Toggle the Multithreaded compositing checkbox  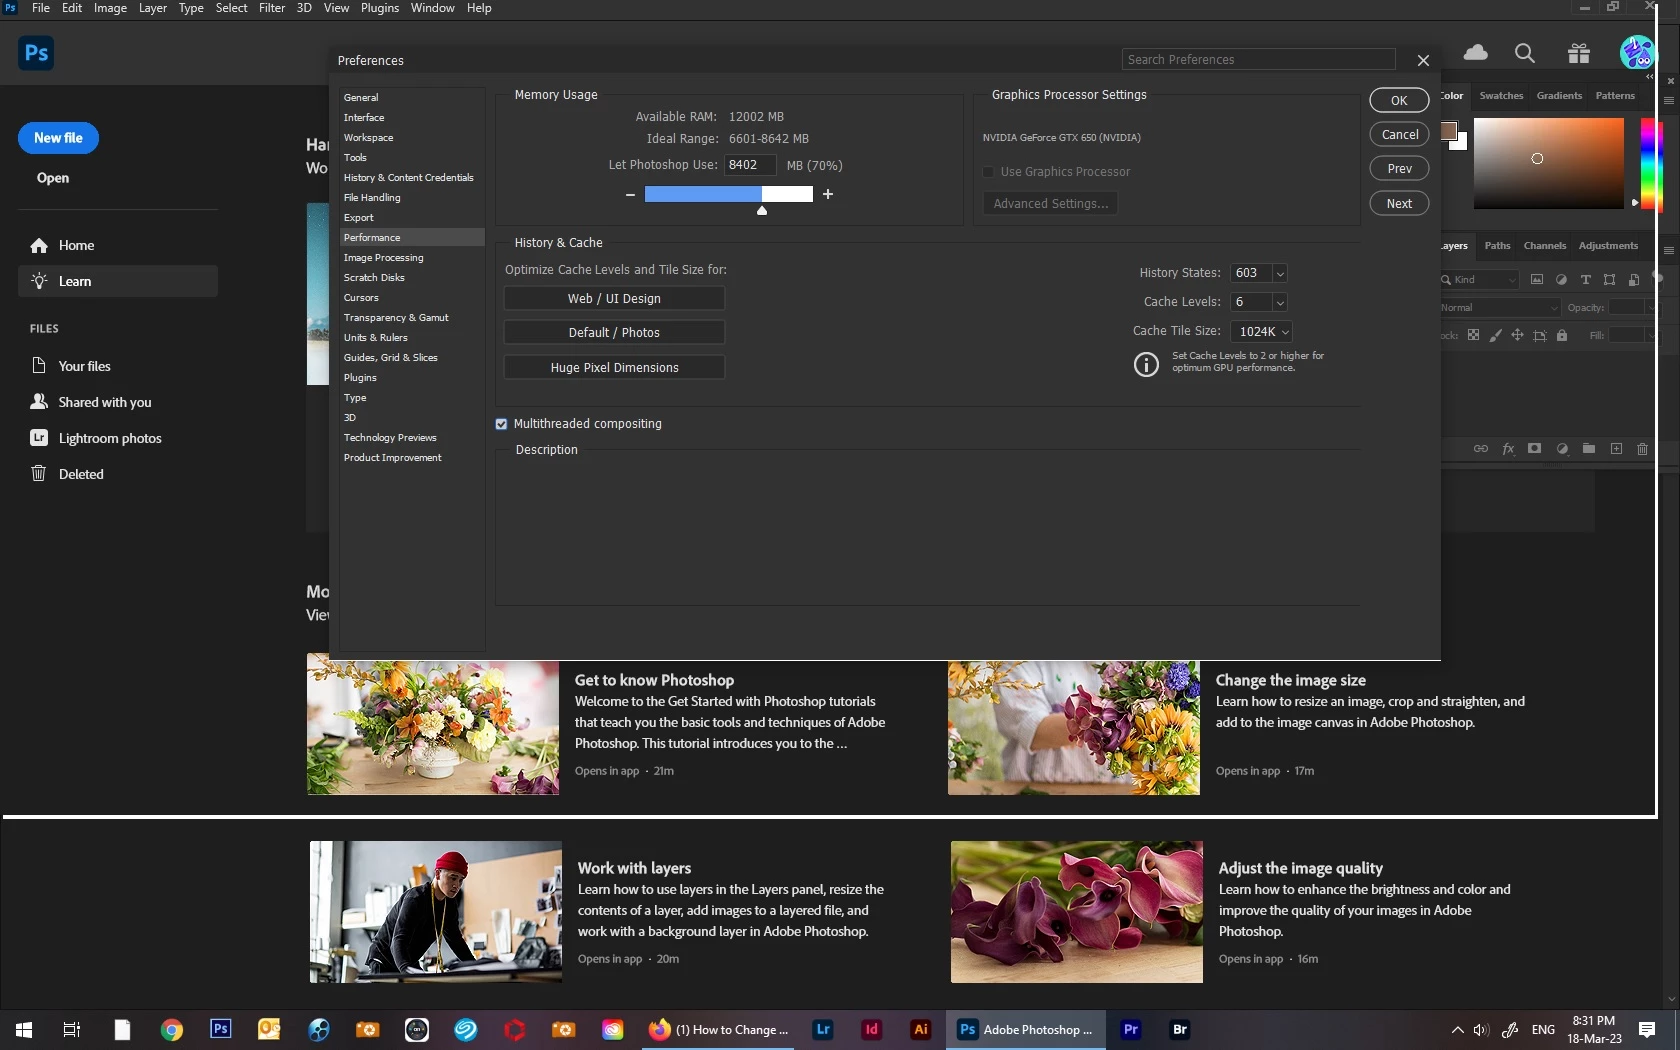[501, 424]
